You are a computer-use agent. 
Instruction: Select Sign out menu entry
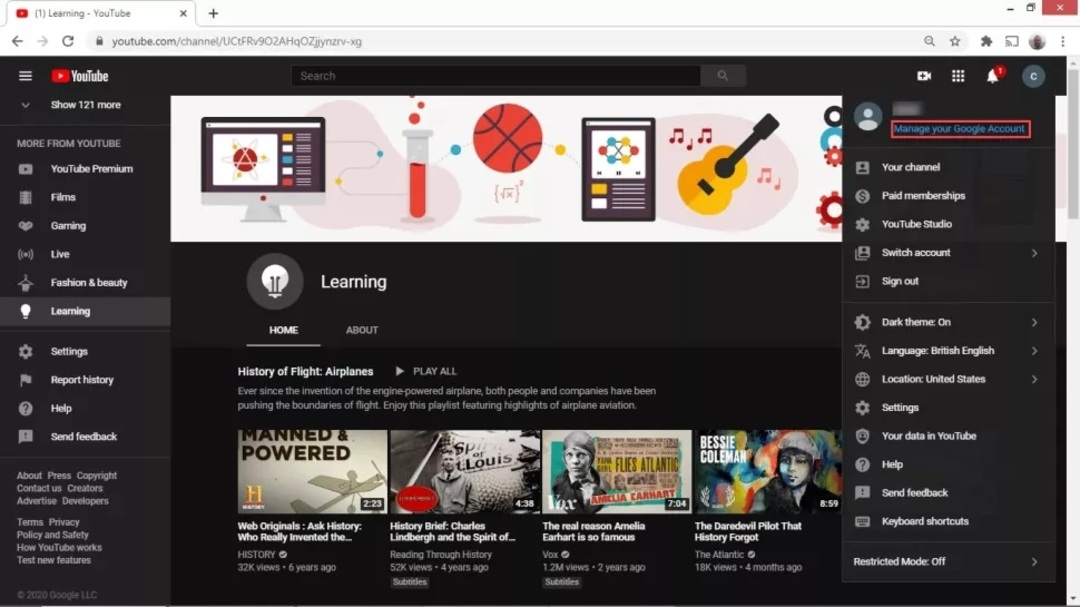948,281
